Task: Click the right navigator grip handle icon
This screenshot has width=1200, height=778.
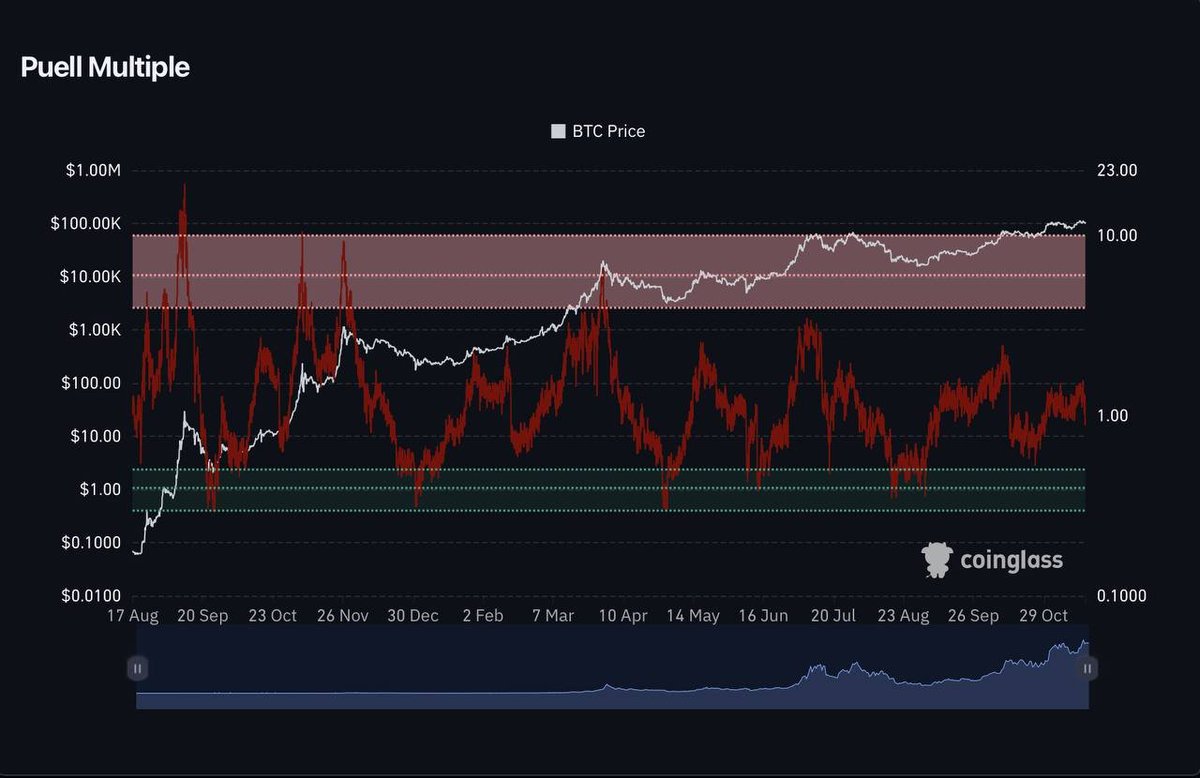Action: (x=1087, y=668)
